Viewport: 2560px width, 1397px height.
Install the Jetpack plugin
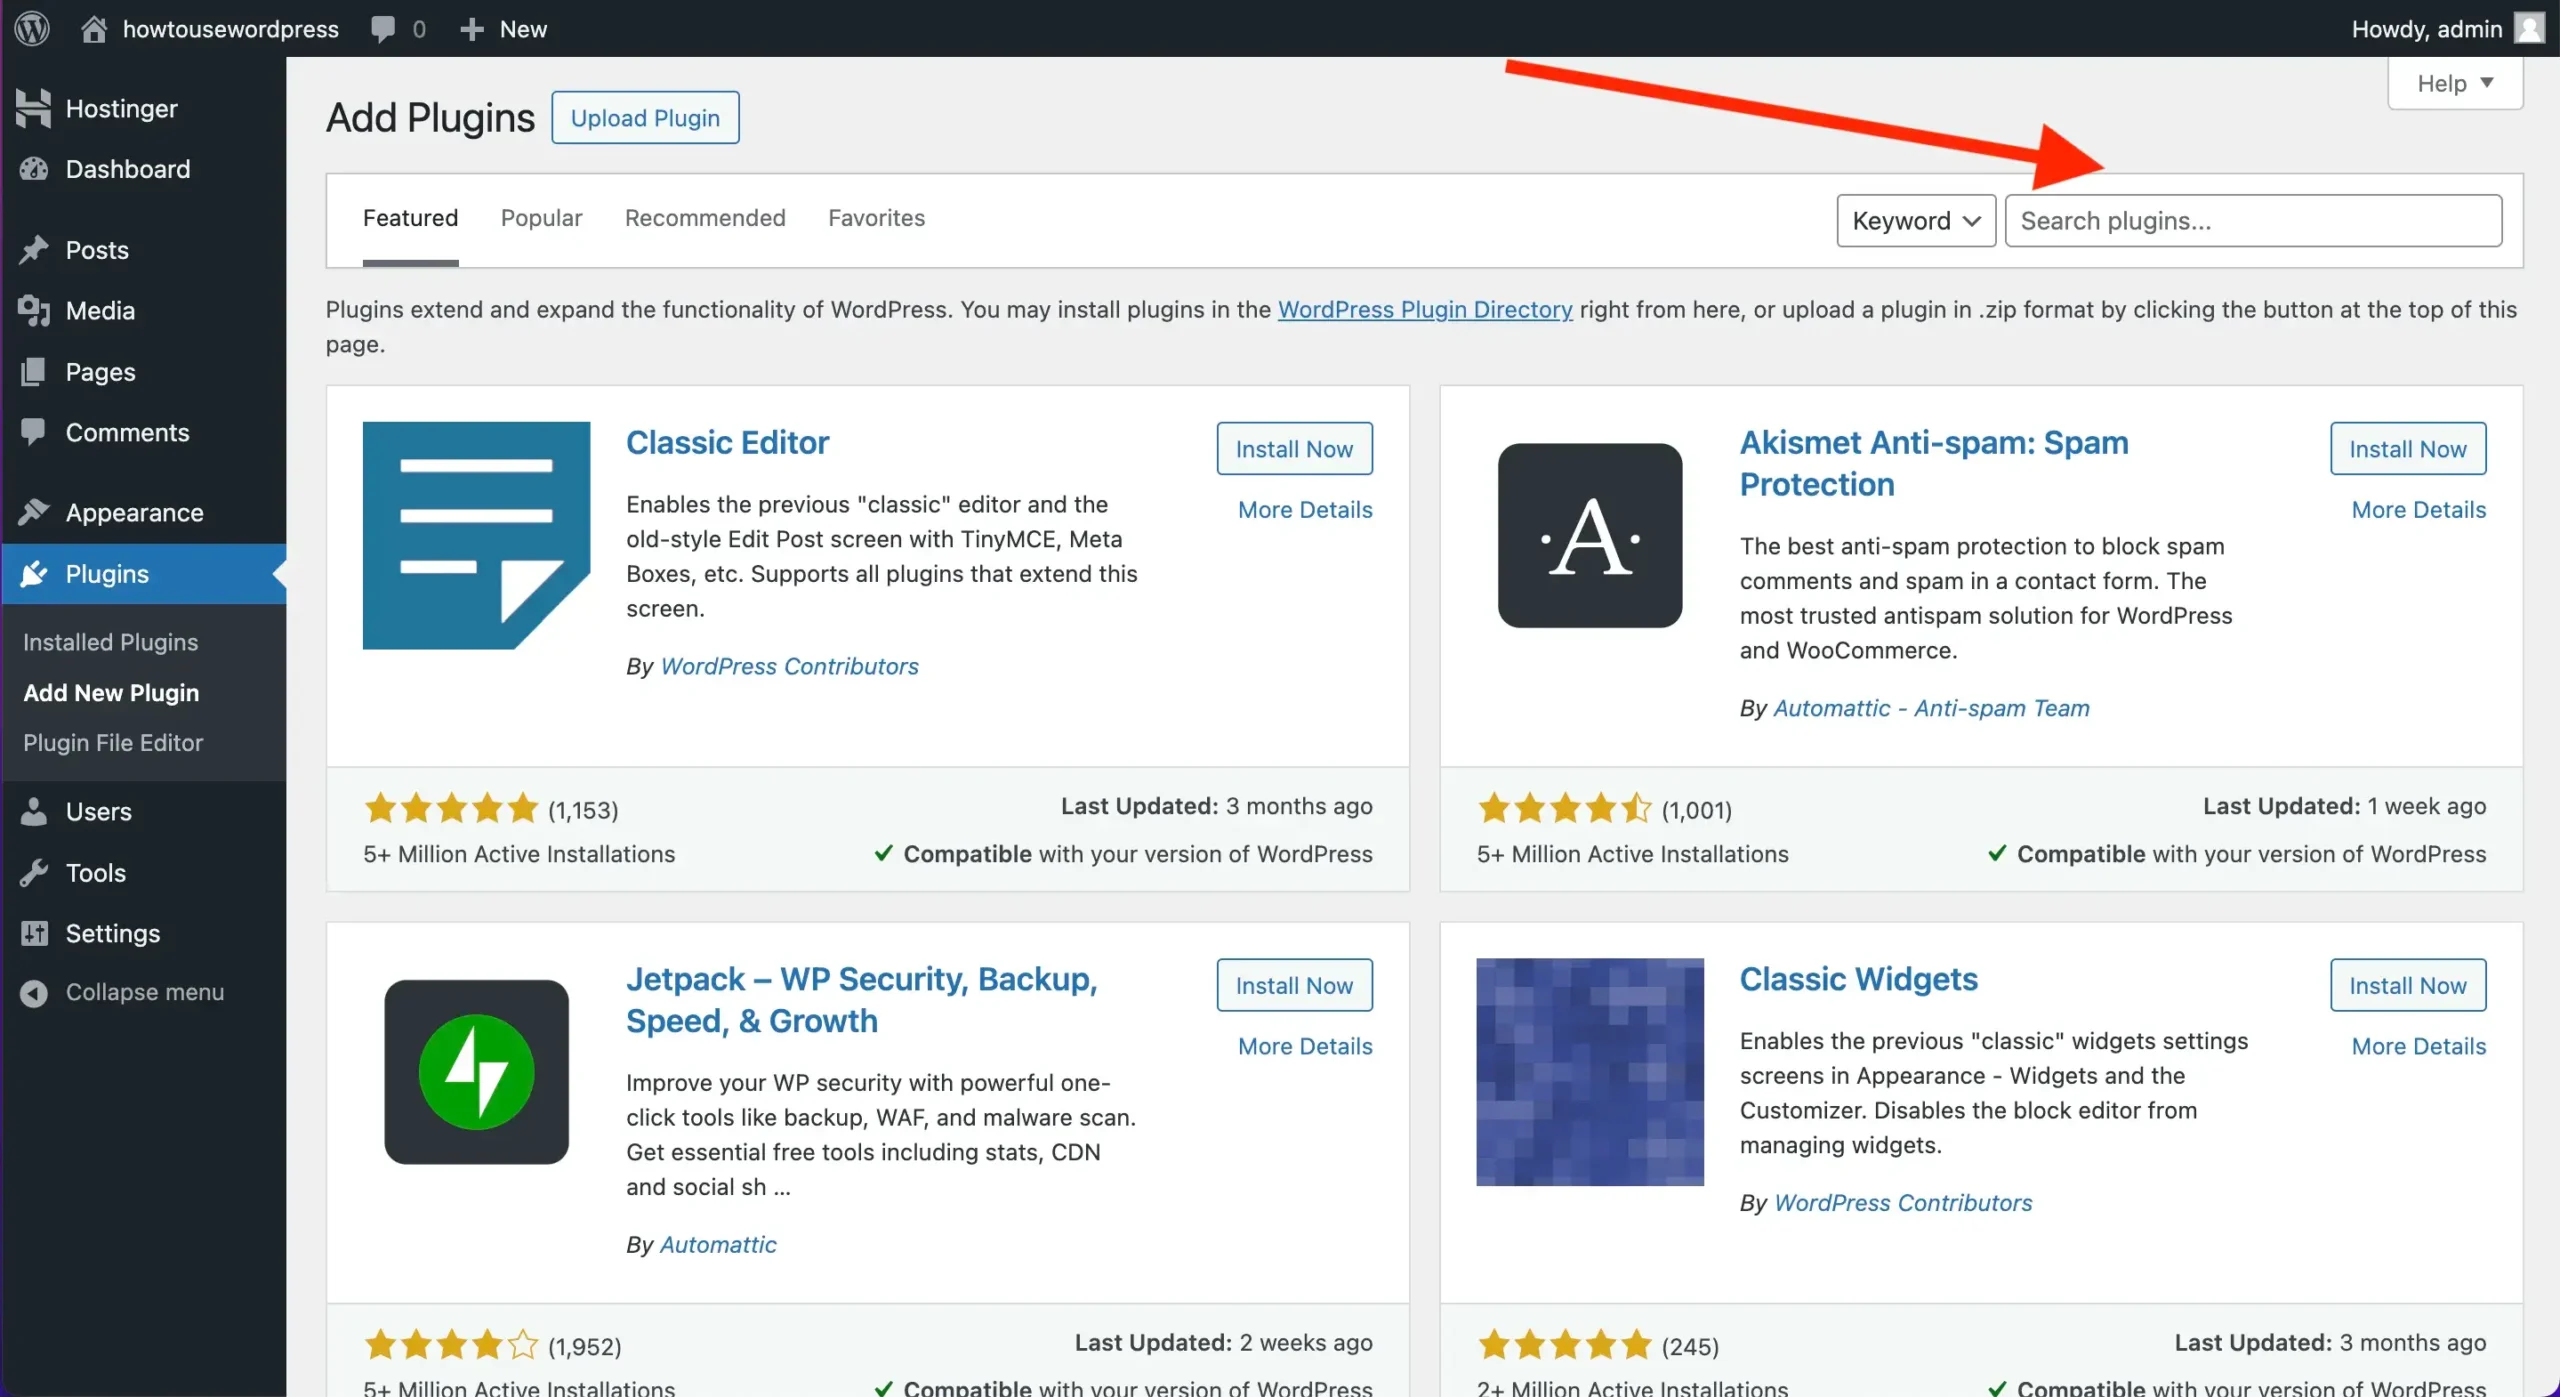pos(1294,985)
